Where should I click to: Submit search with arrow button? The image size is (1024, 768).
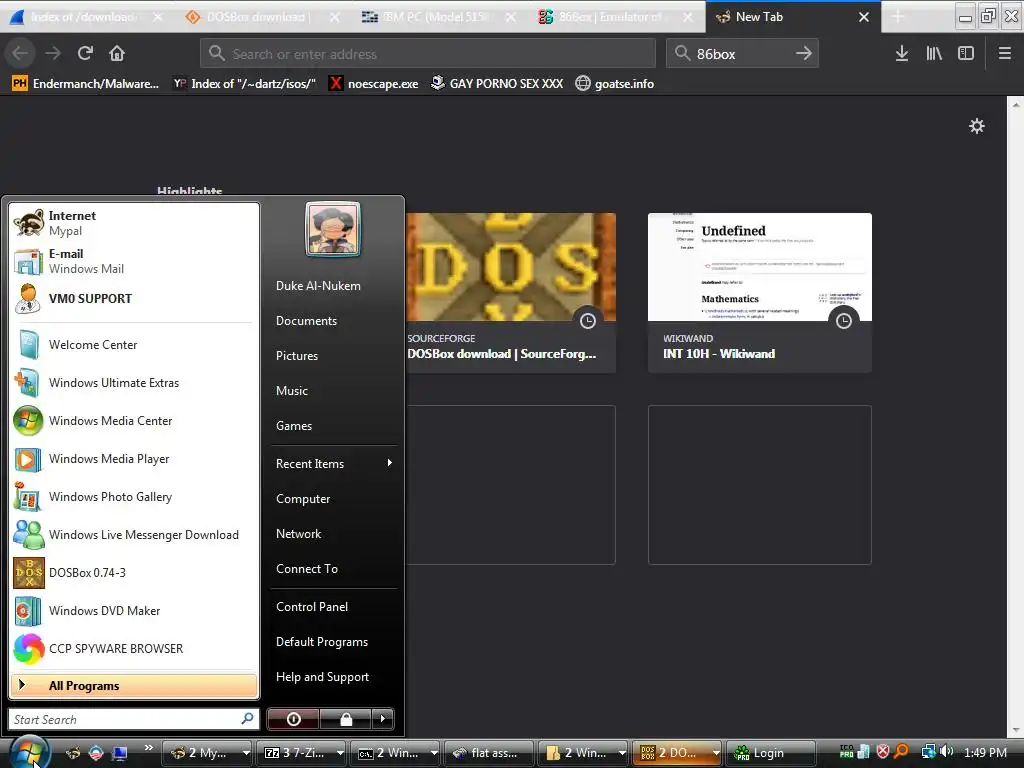(804, 53)
